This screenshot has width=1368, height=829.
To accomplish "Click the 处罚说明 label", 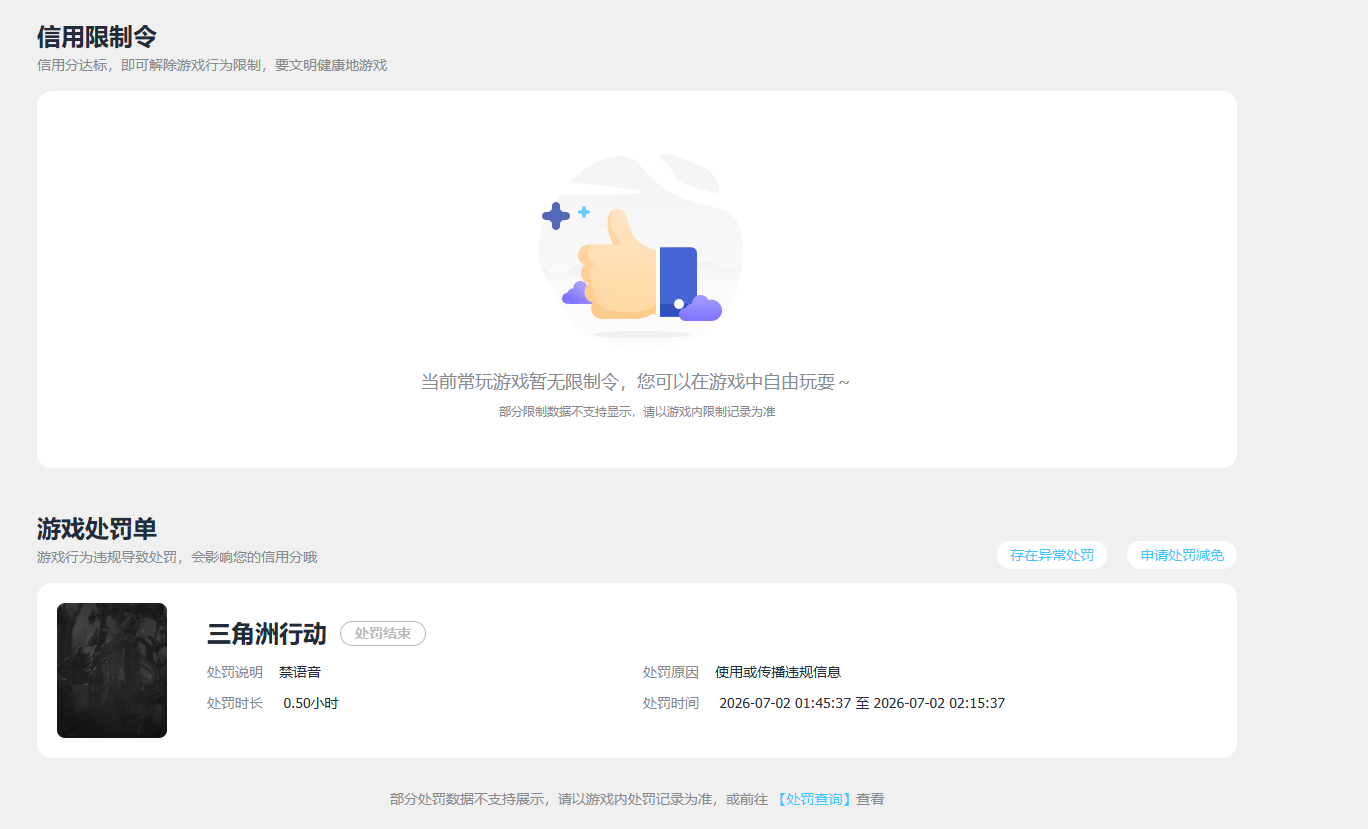I will pos(235,672).
